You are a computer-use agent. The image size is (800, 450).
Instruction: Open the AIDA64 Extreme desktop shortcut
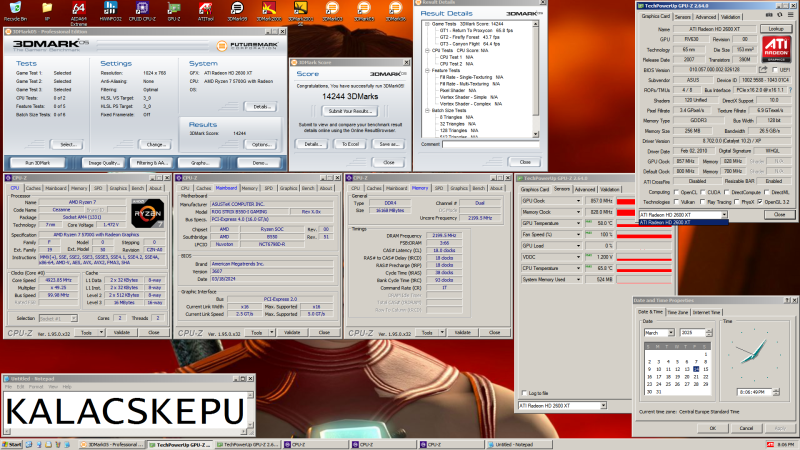(x=79, y=11)
